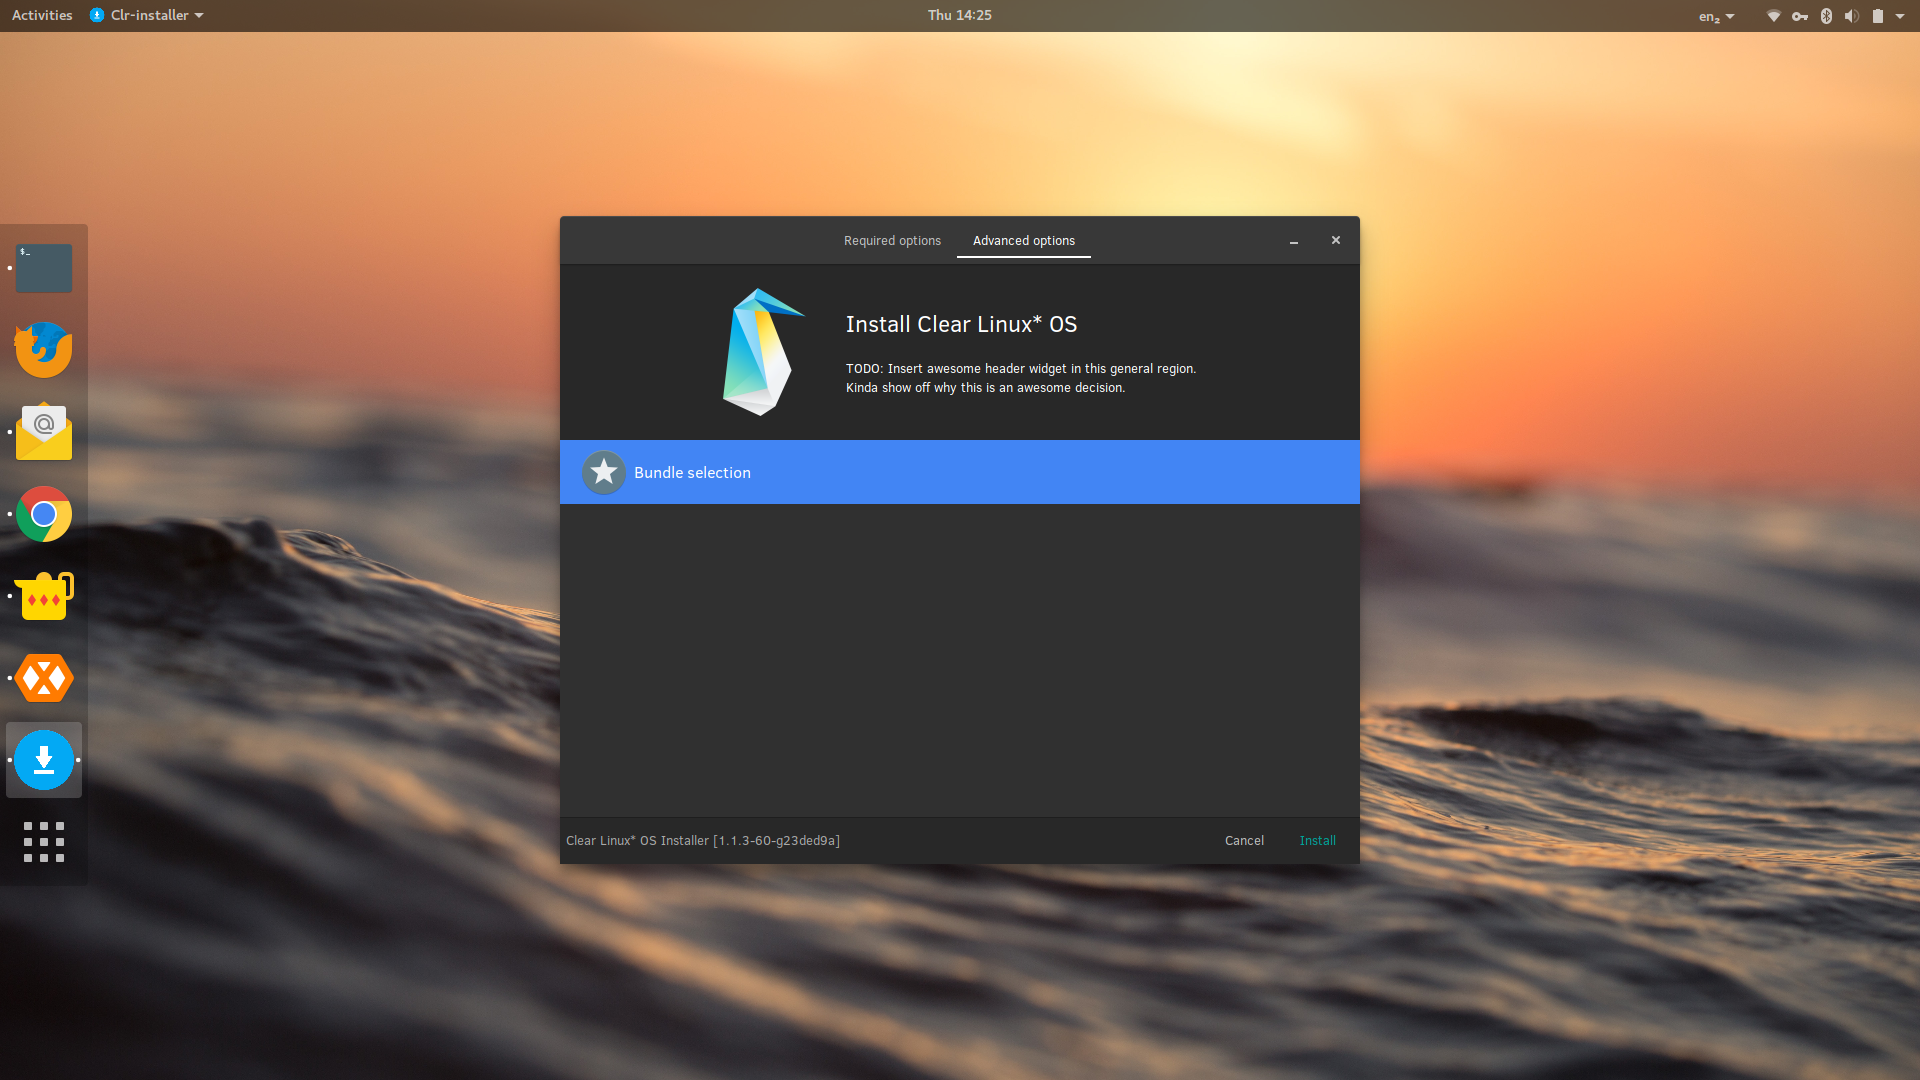1920x1080 pixels.
Task: Launch Firefox from the dock
Action: coord(44,350)
